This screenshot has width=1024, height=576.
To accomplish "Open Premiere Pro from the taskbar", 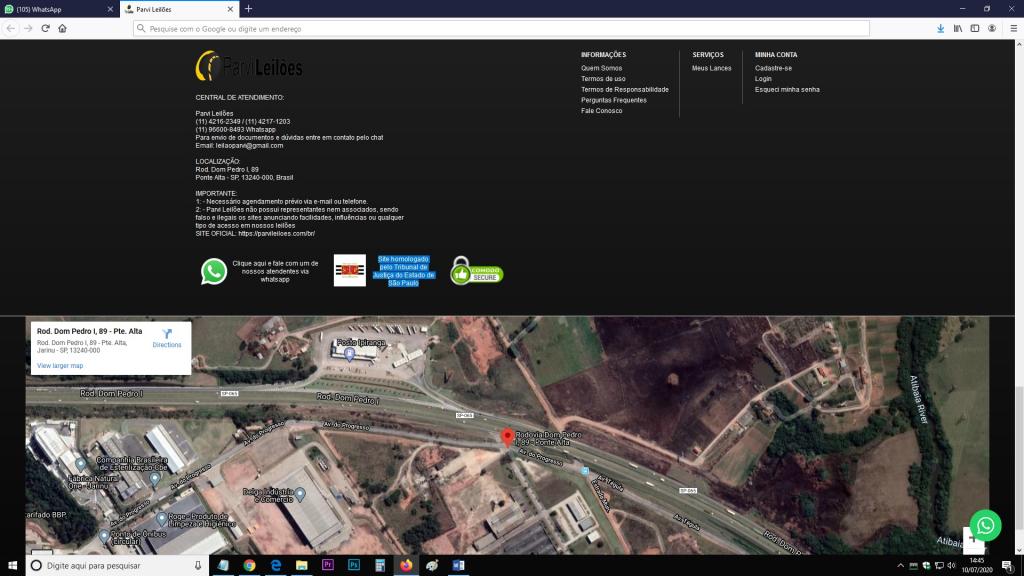I will pos(327,565).
